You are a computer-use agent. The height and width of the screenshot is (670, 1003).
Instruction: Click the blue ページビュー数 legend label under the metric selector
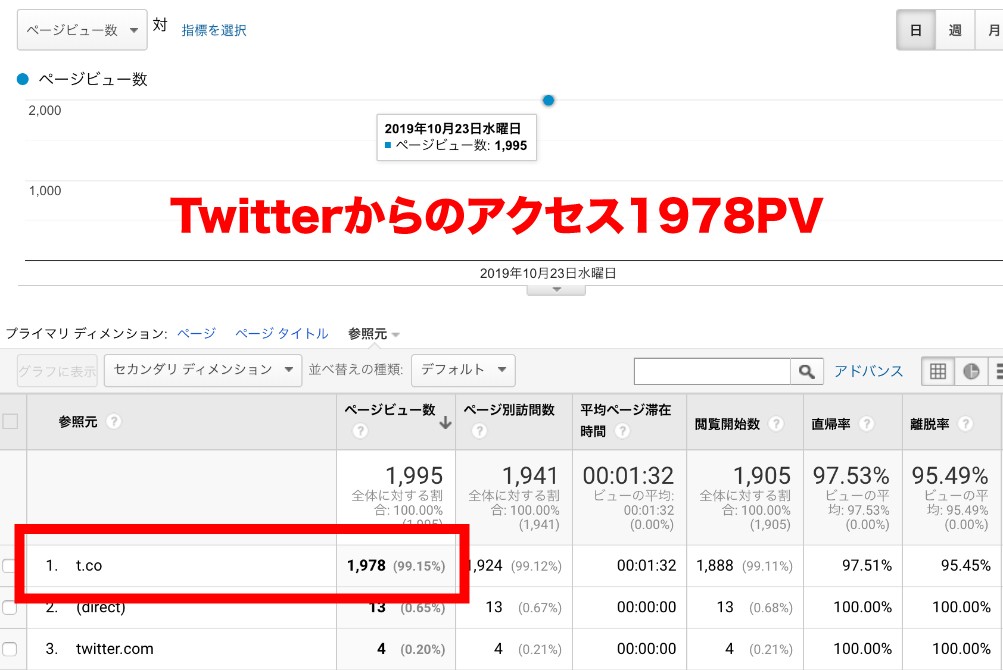[93, 79]
